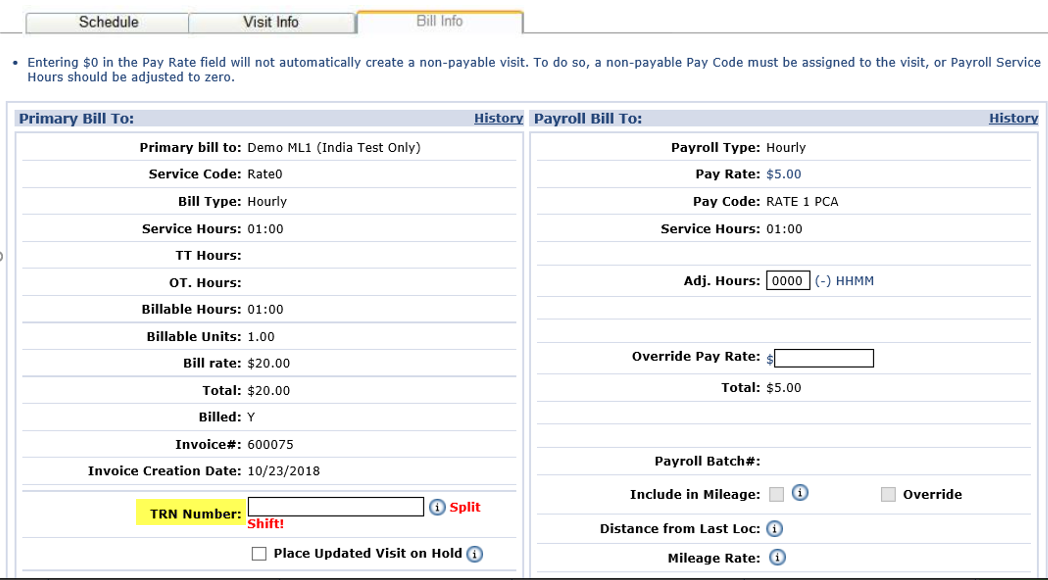Open History link in Payroll Bill To header

1013,118
